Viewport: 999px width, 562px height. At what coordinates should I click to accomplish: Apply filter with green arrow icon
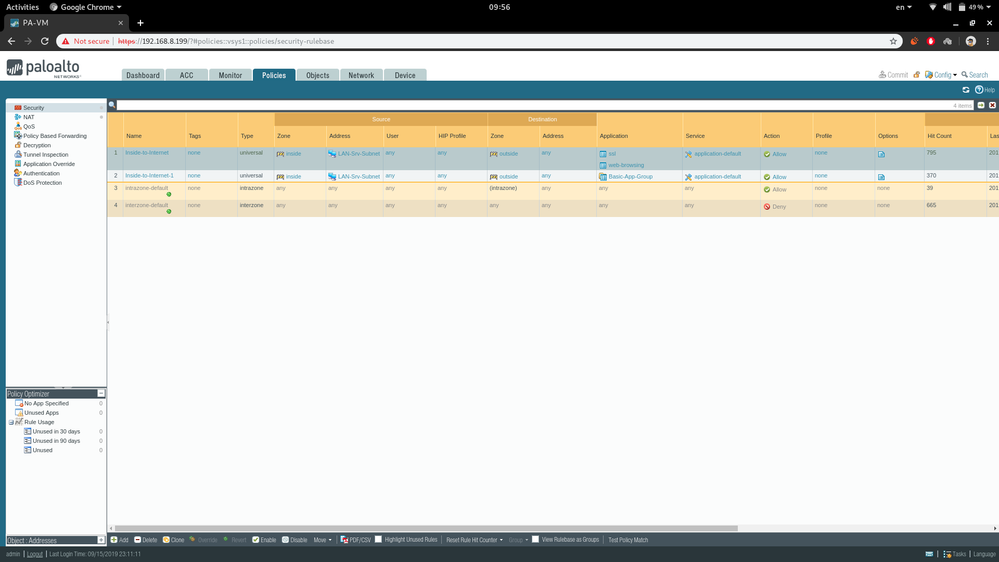pyautogui.click(x=981, y=105)
